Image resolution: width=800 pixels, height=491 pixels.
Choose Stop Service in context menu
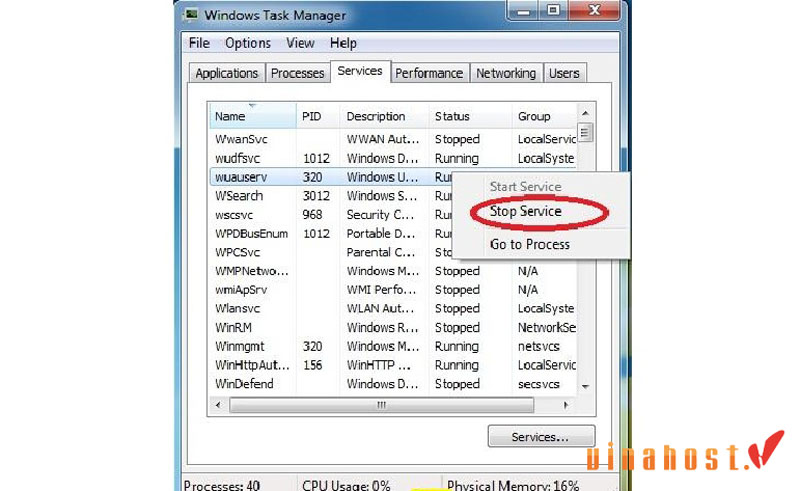526,211
